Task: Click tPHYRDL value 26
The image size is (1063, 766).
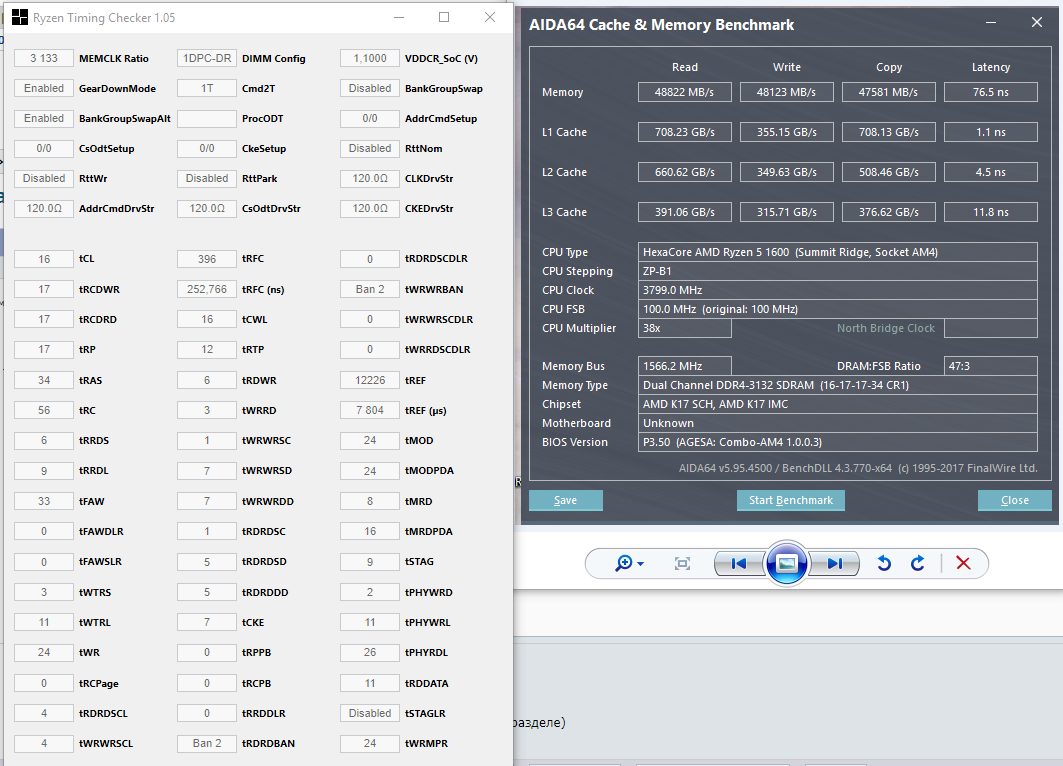Action: tap(370, 652)
